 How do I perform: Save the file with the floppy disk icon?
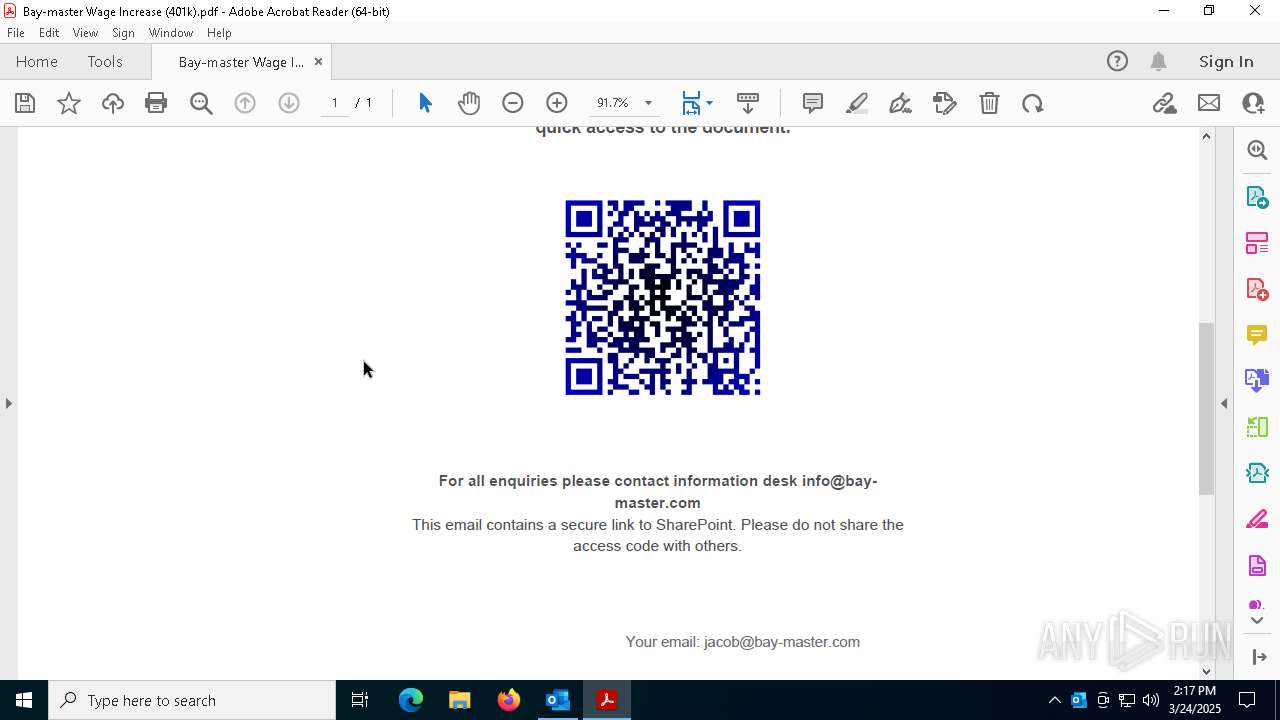tap(25, 103)
